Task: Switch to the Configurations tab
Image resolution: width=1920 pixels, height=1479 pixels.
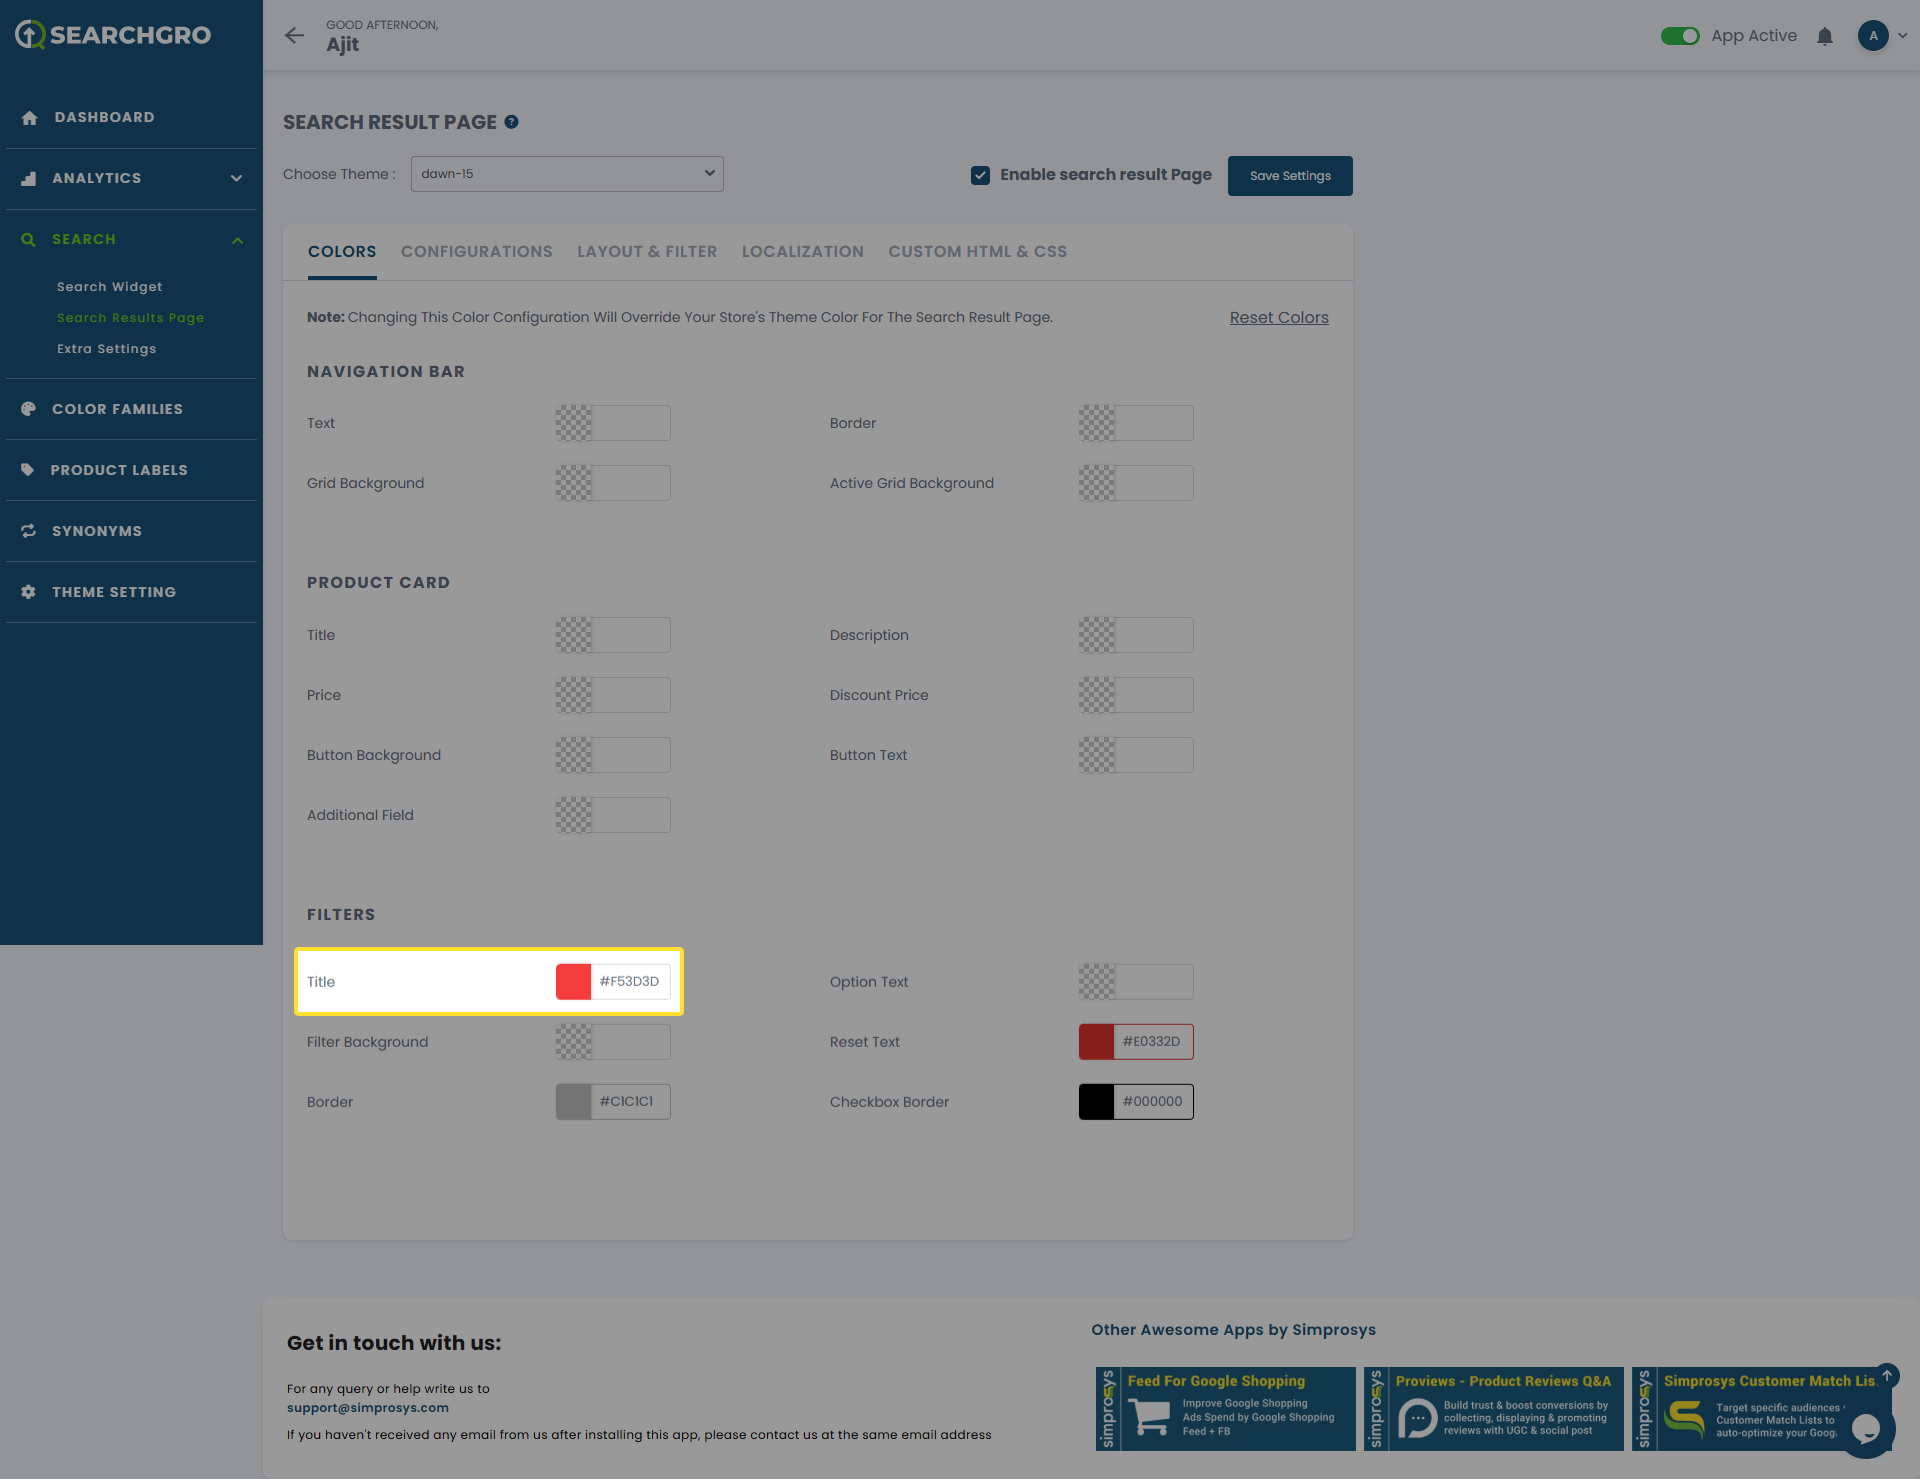Action: pos(476,252)
